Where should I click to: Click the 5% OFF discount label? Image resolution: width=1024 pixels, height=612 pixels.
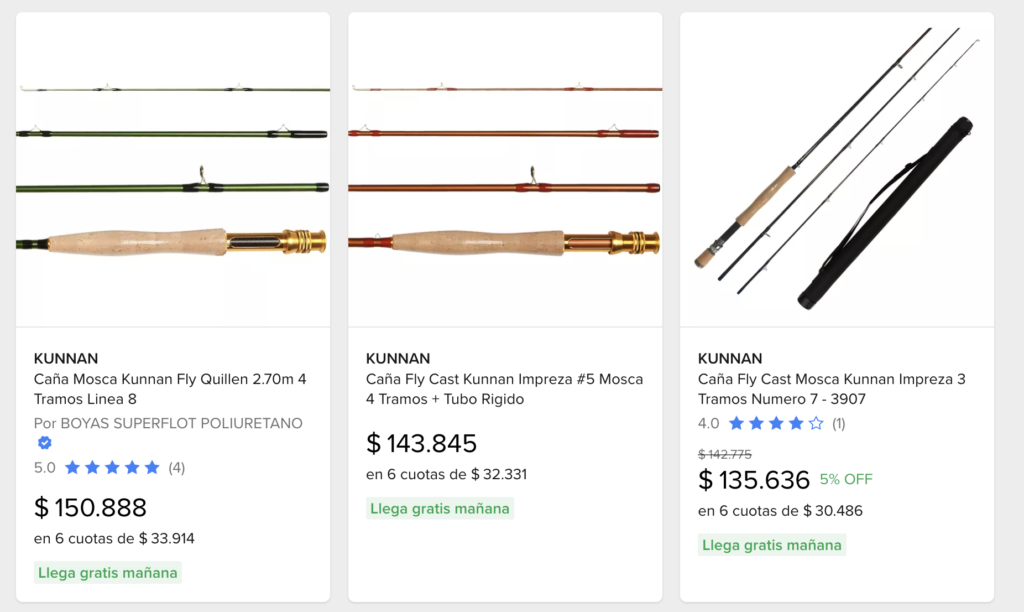(846, 479)
